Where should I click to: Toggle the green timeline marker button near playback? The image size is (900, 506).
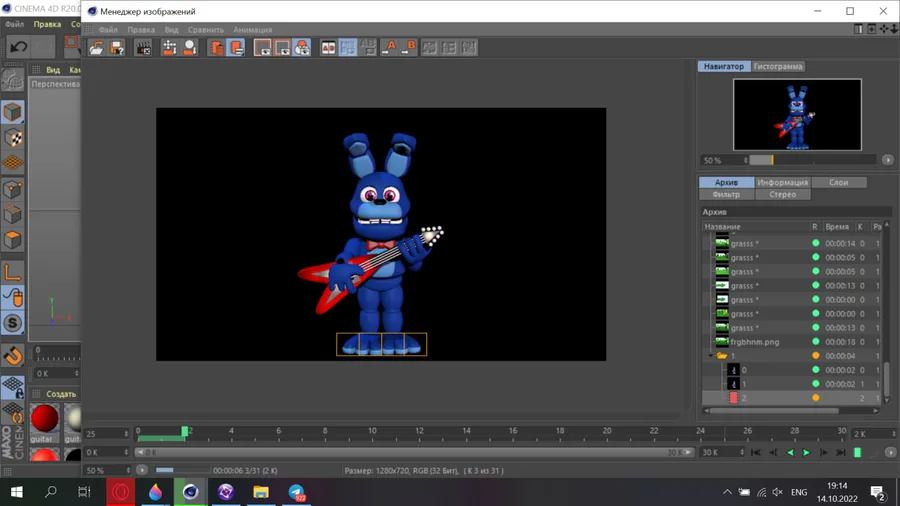click(x=858, y=453)
